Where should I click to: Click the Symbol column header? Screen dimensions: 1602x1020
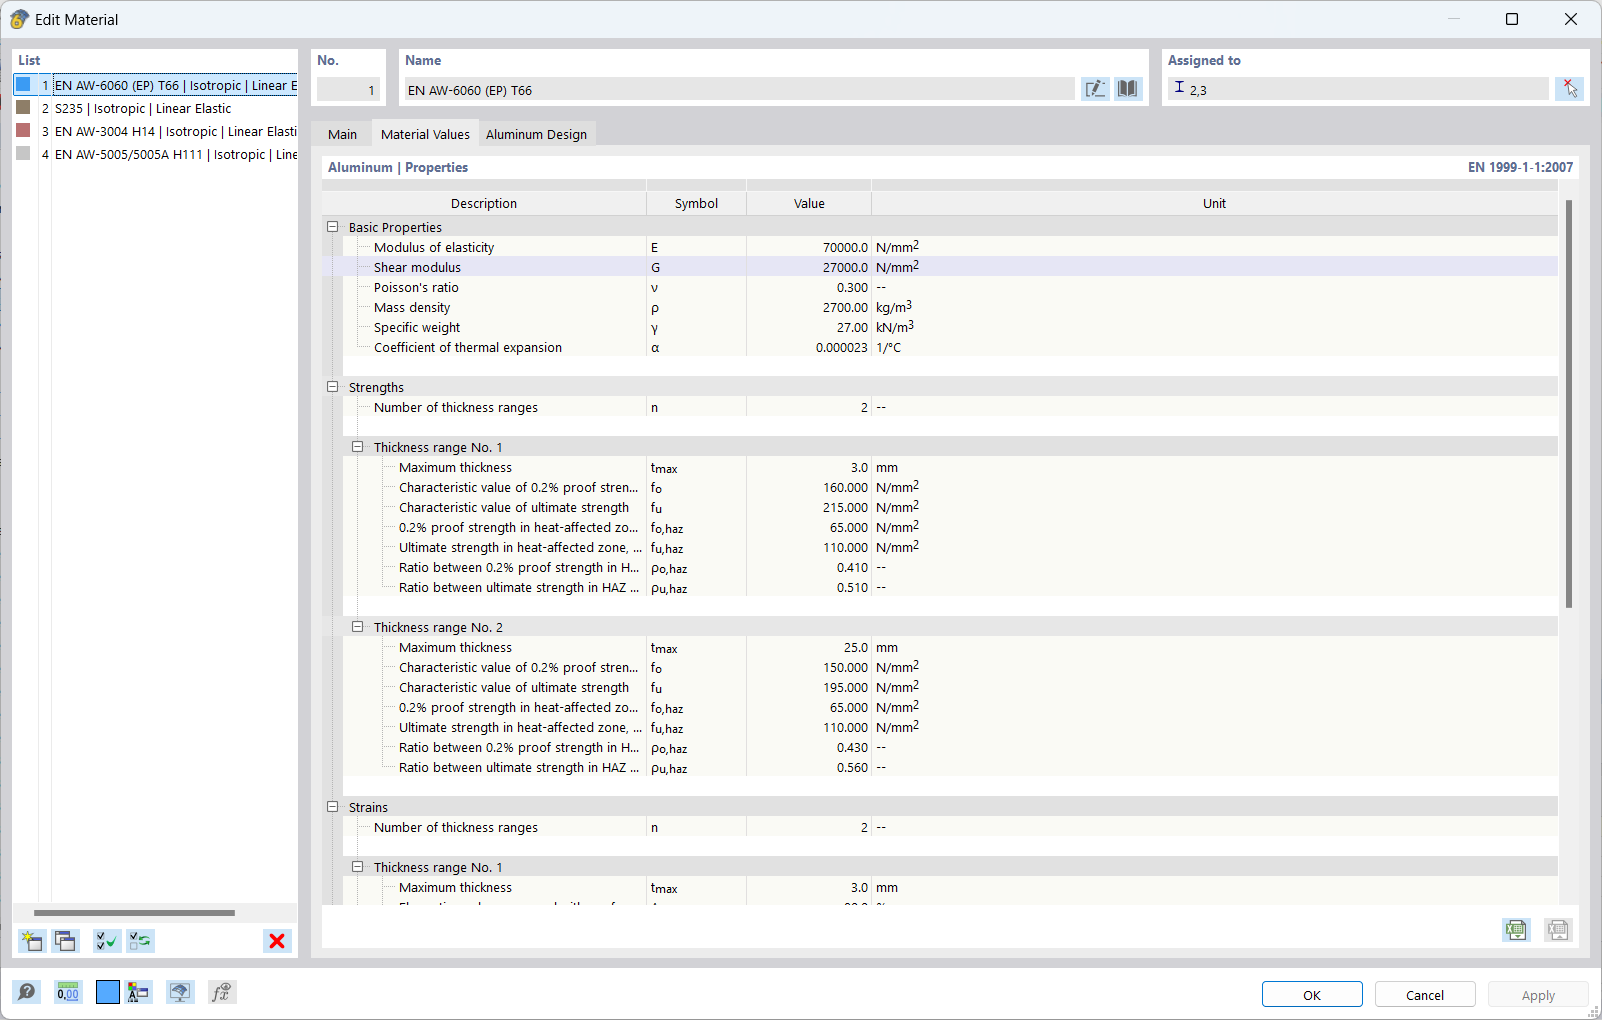[x=696, y=203]
